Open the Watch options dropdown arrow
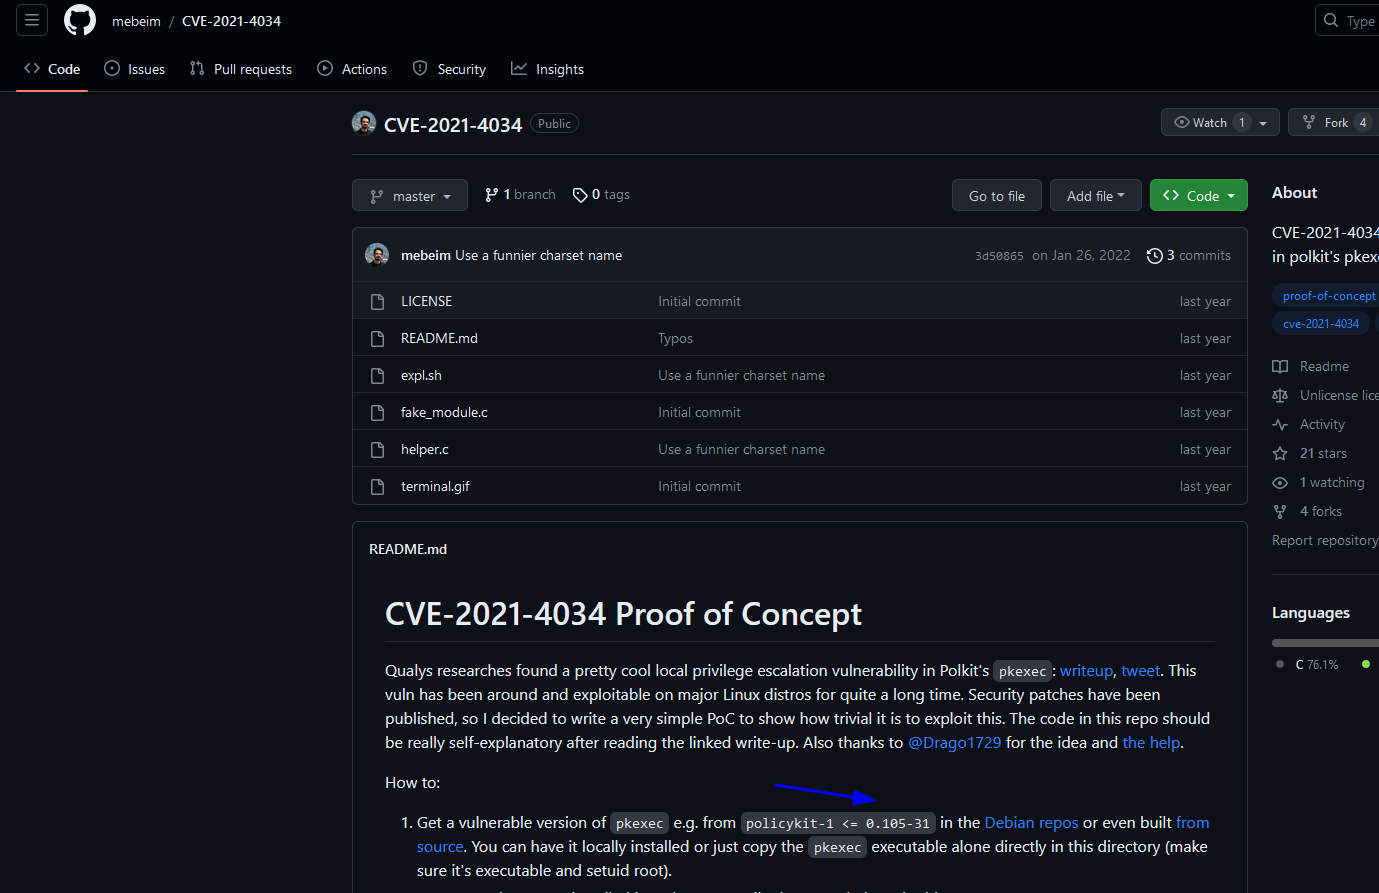This screenshot has width=1379, height=893. pyautogui.click(x=1264, y=122)
